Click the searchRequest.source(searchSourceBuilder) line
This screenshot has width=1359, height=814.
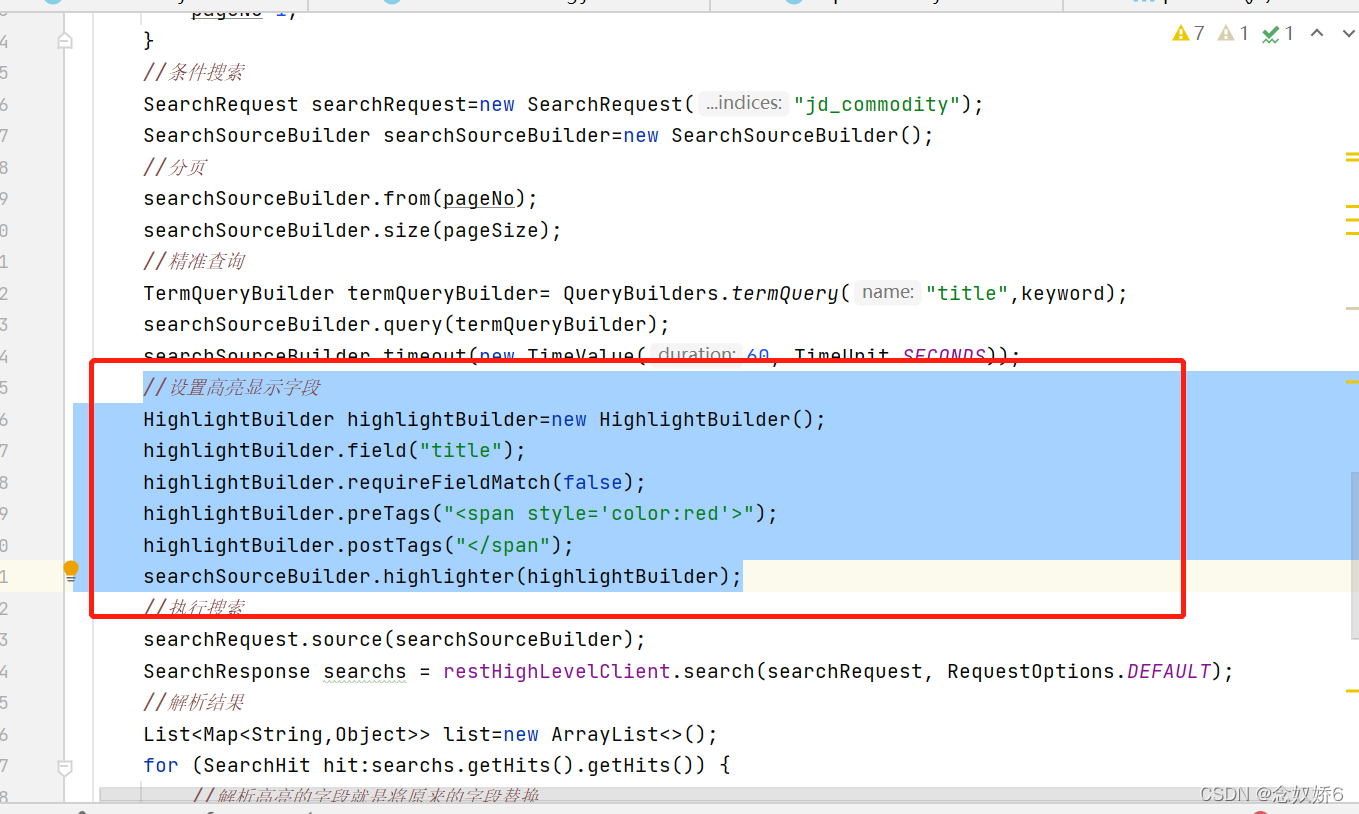(395, 639)
